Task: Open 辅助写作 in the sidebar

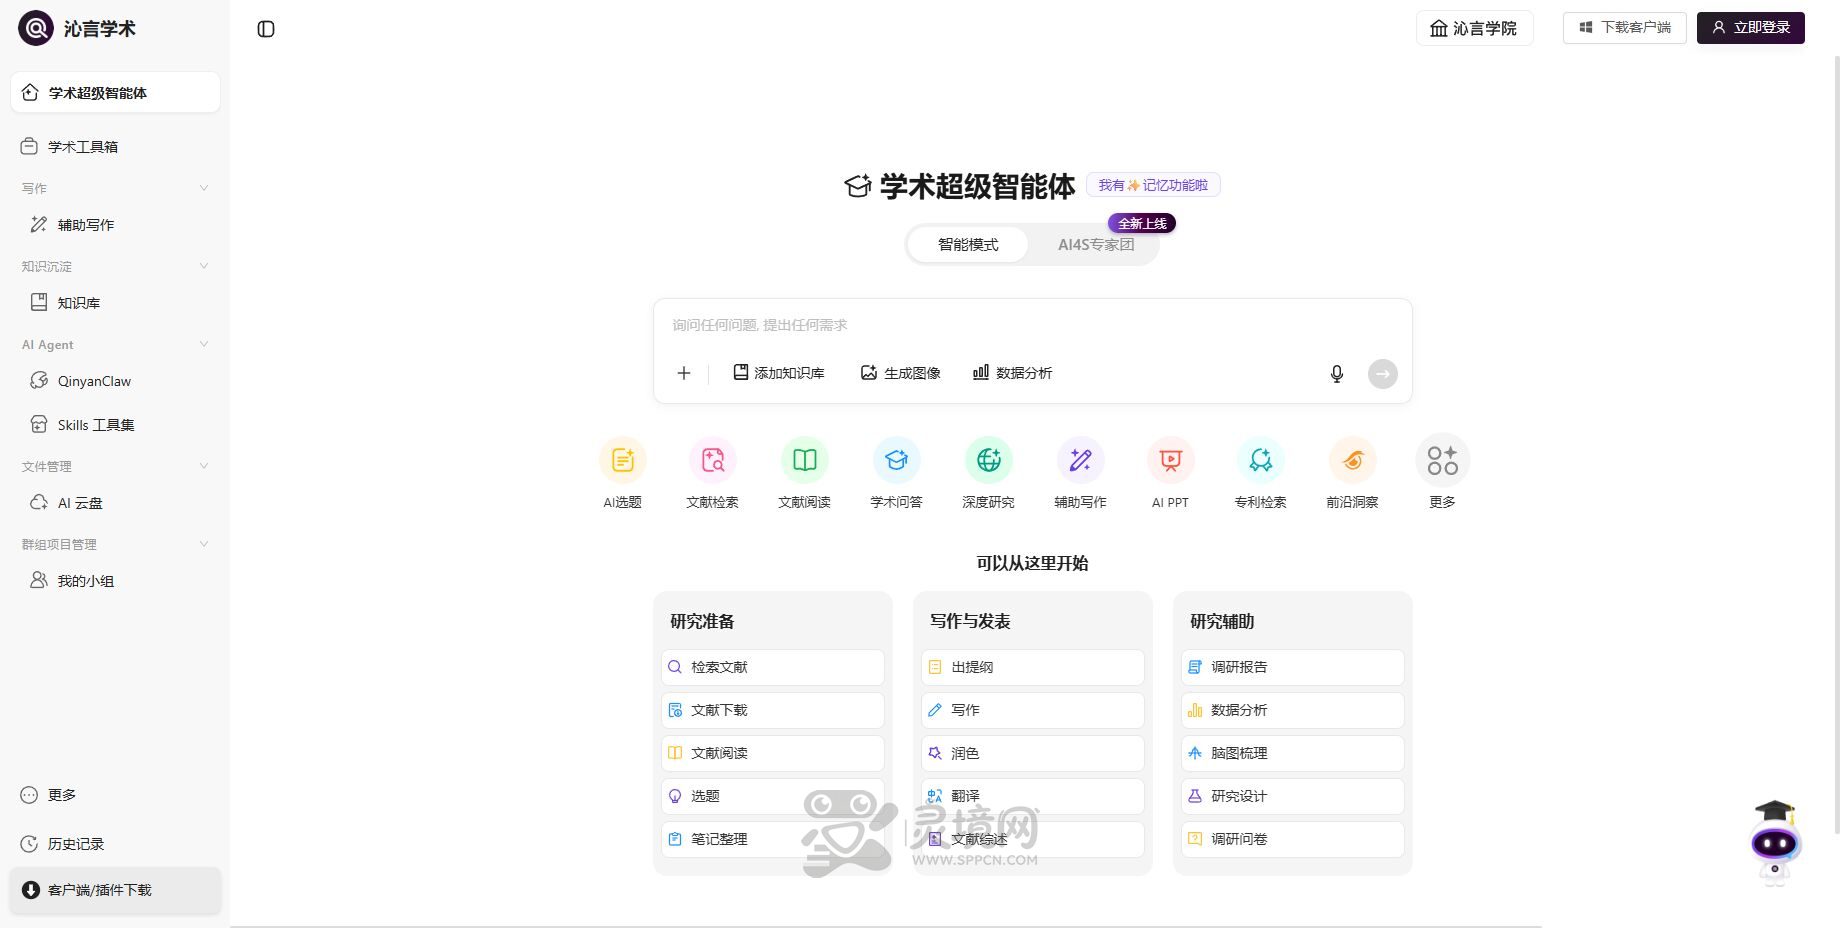Action: pyautogui.click(x=115, y=225)
